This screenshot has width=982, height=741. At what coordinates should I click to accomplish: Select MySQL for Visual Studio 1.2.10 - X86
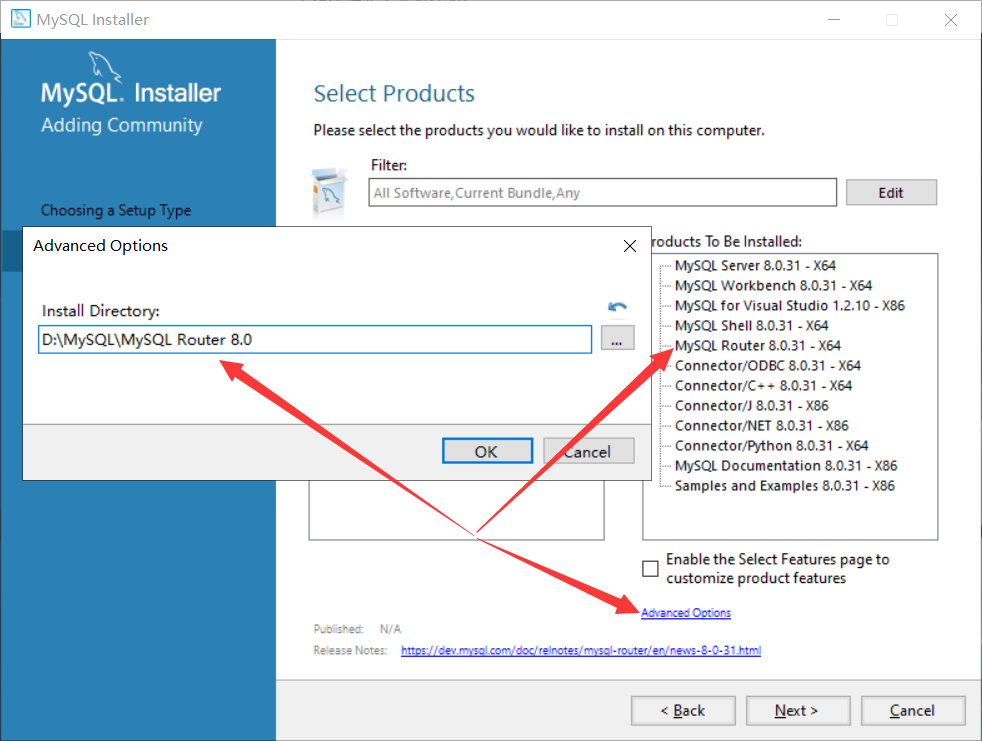pos(790,306)
